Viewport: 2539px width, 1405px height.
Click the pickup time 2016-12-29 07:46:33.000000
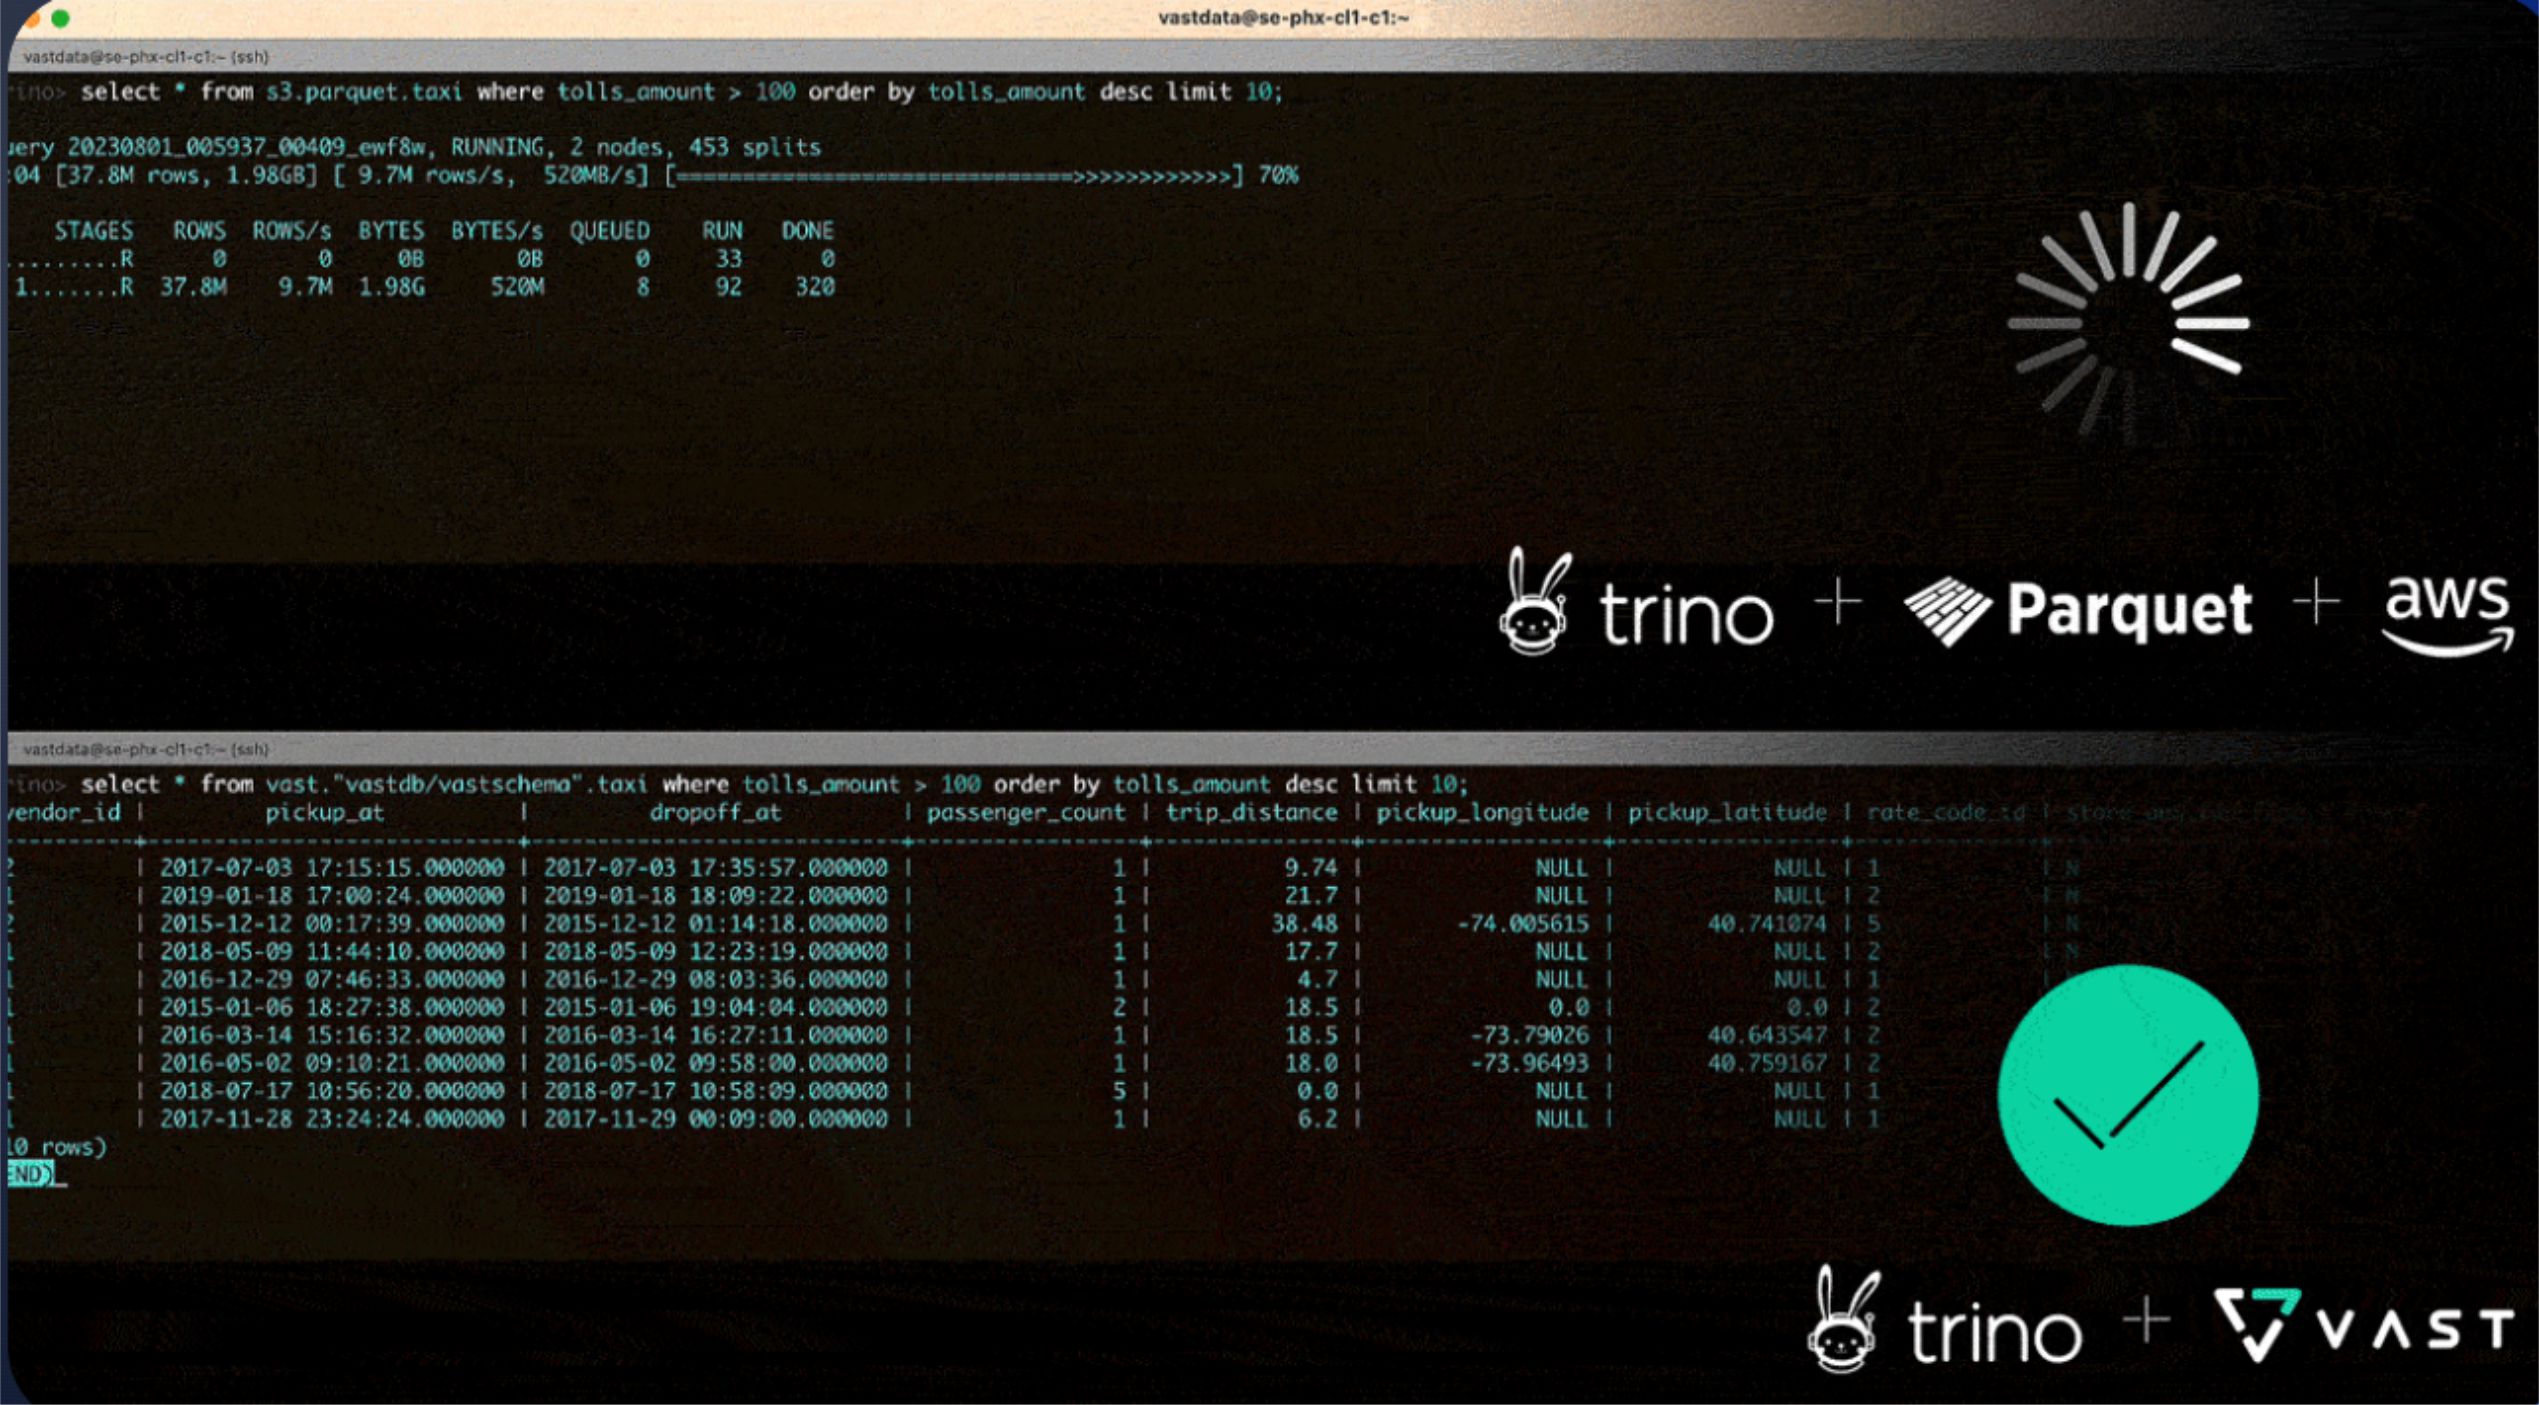point(332,980)
